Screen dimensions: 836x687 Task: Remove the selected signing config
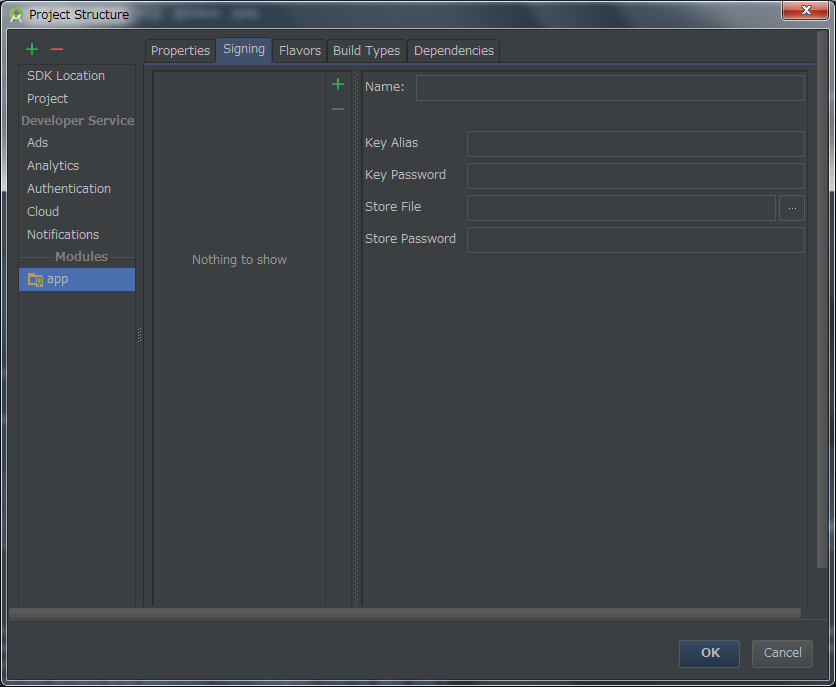pyautogui.click(x=338, y=109)
